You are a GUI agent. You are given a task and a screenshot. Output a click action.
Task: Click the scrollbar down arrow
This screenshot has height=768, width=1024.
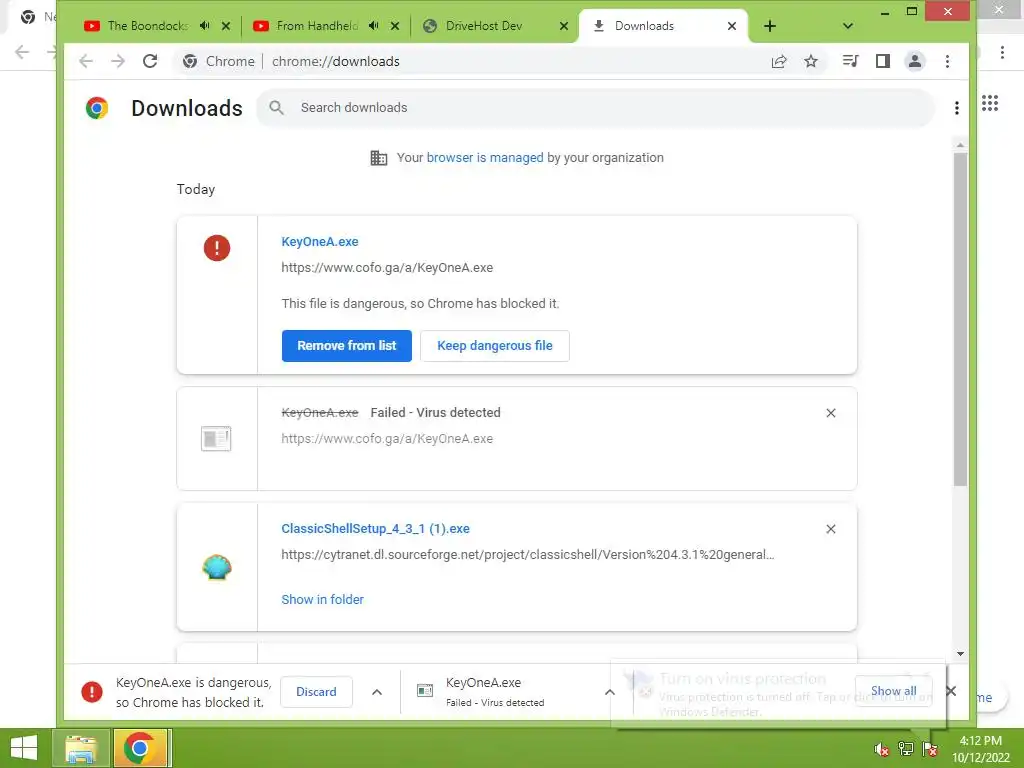pyautogui.click(x=960, y=654)
